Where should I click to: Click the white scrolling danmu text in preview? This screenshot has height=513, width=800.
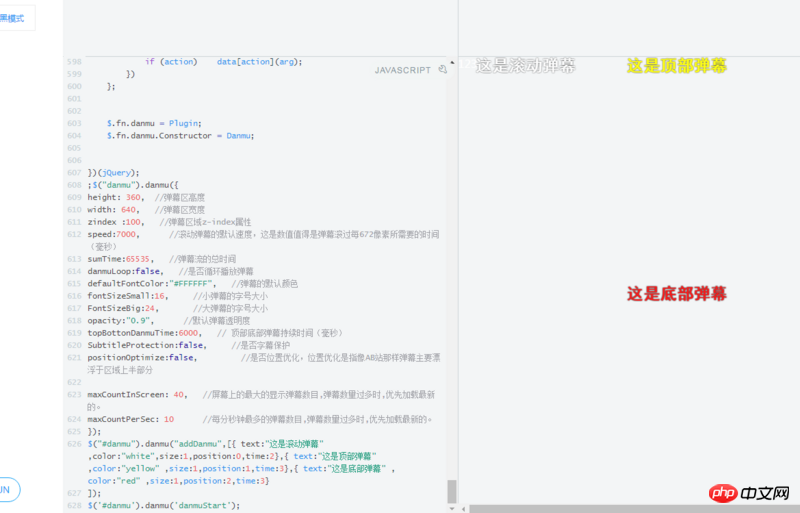[526, 65]
